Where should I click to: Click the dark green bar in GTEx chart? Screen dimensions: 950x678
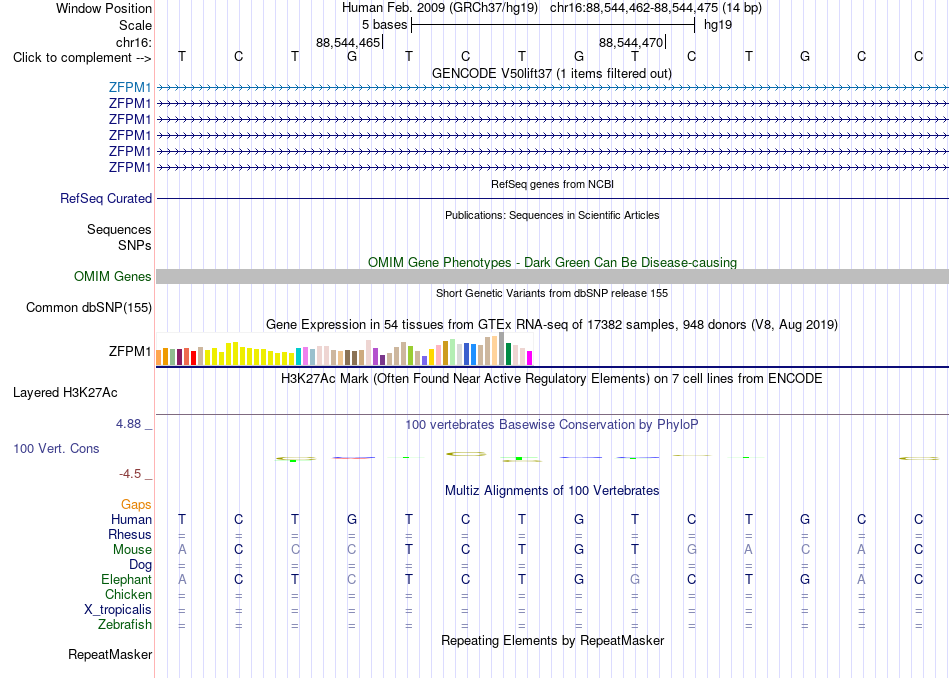(x=508, y=354)
